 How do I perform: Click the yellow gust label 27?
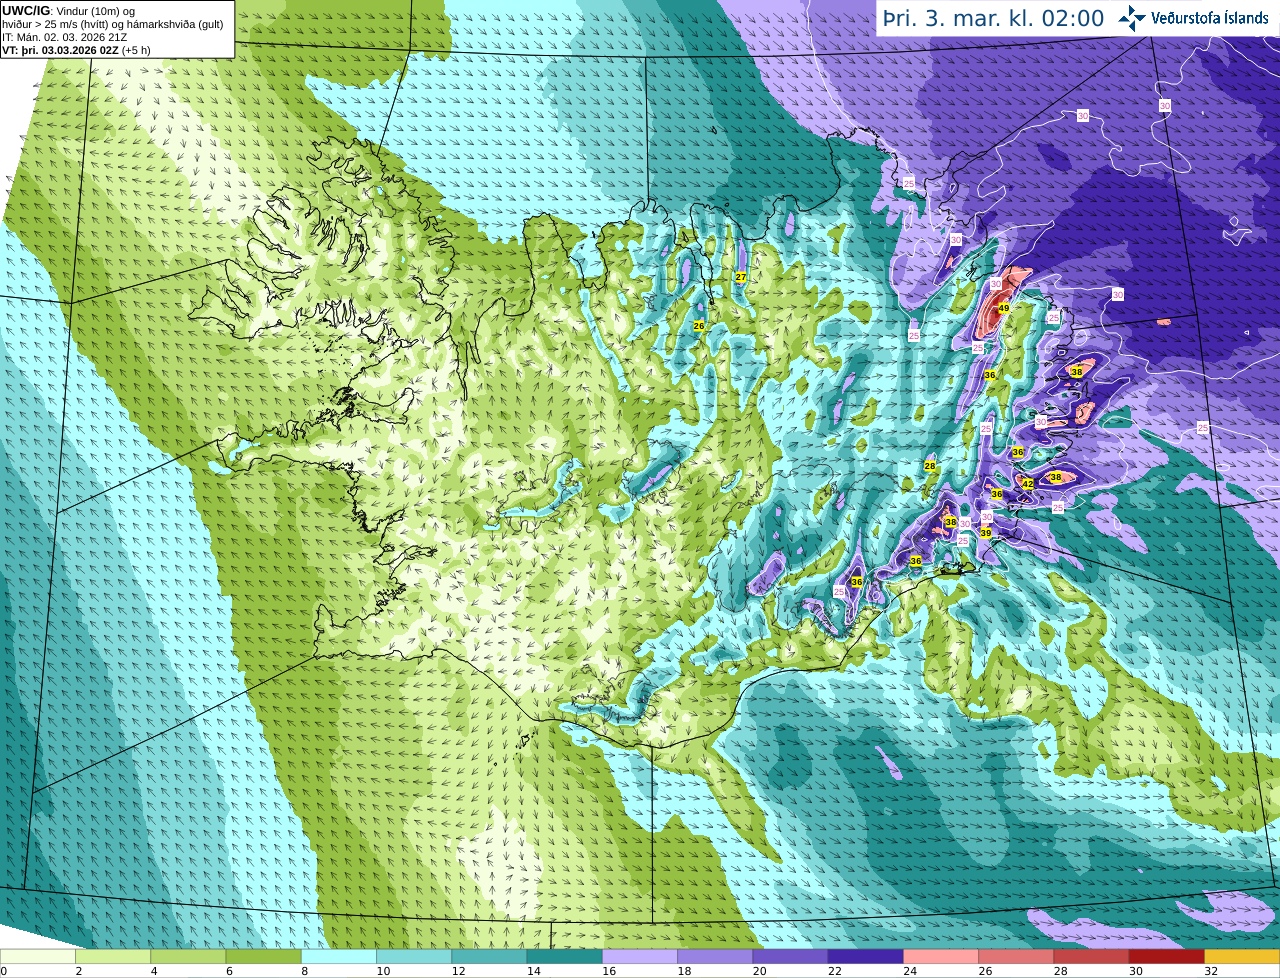point(741,277)
